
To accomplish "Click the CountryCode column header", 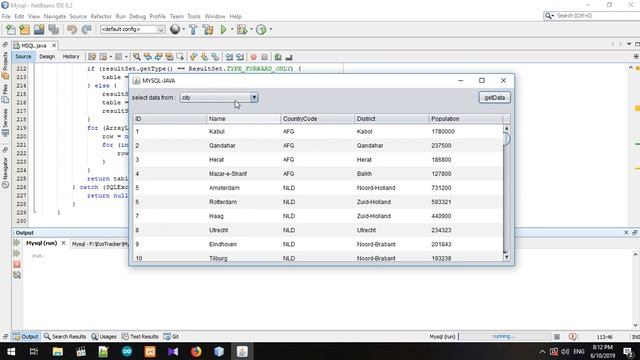I will point(318,119).
